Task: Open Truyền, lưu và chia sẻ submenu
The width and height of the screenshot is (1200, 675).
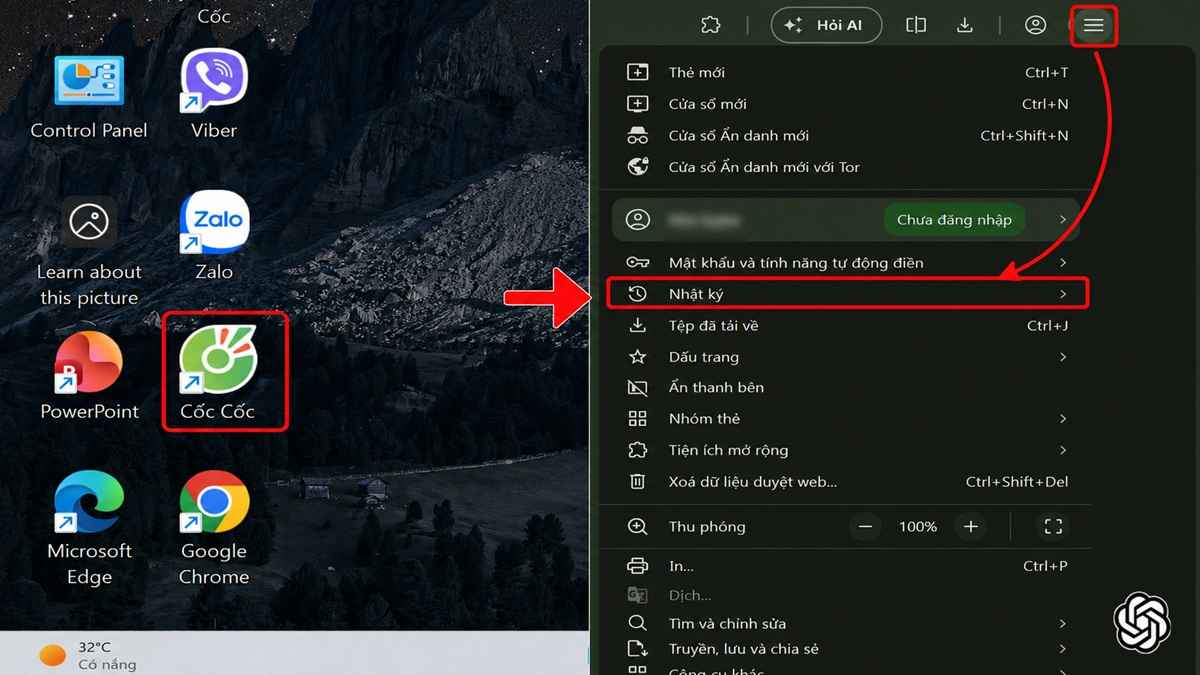Action: pos(847,649)
